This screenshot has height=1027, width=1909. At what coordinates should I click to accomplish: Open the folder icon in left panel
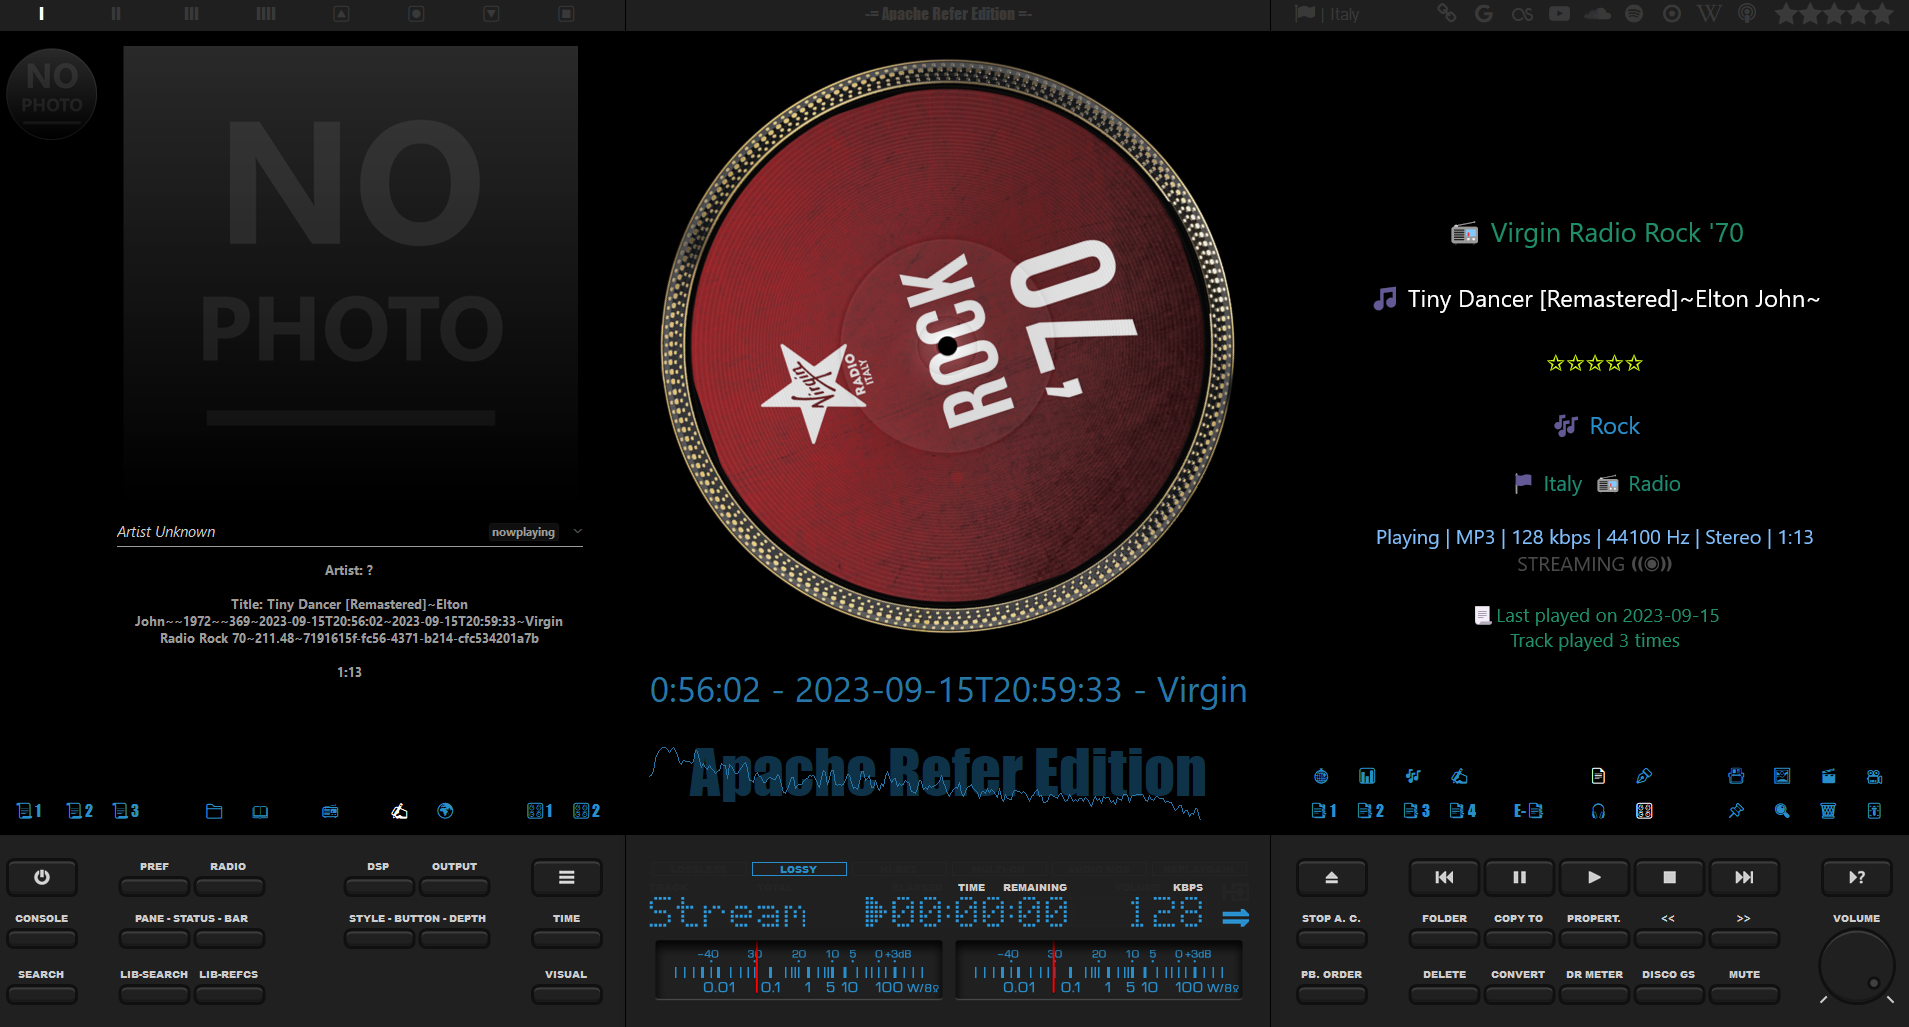tap(214, 811)
